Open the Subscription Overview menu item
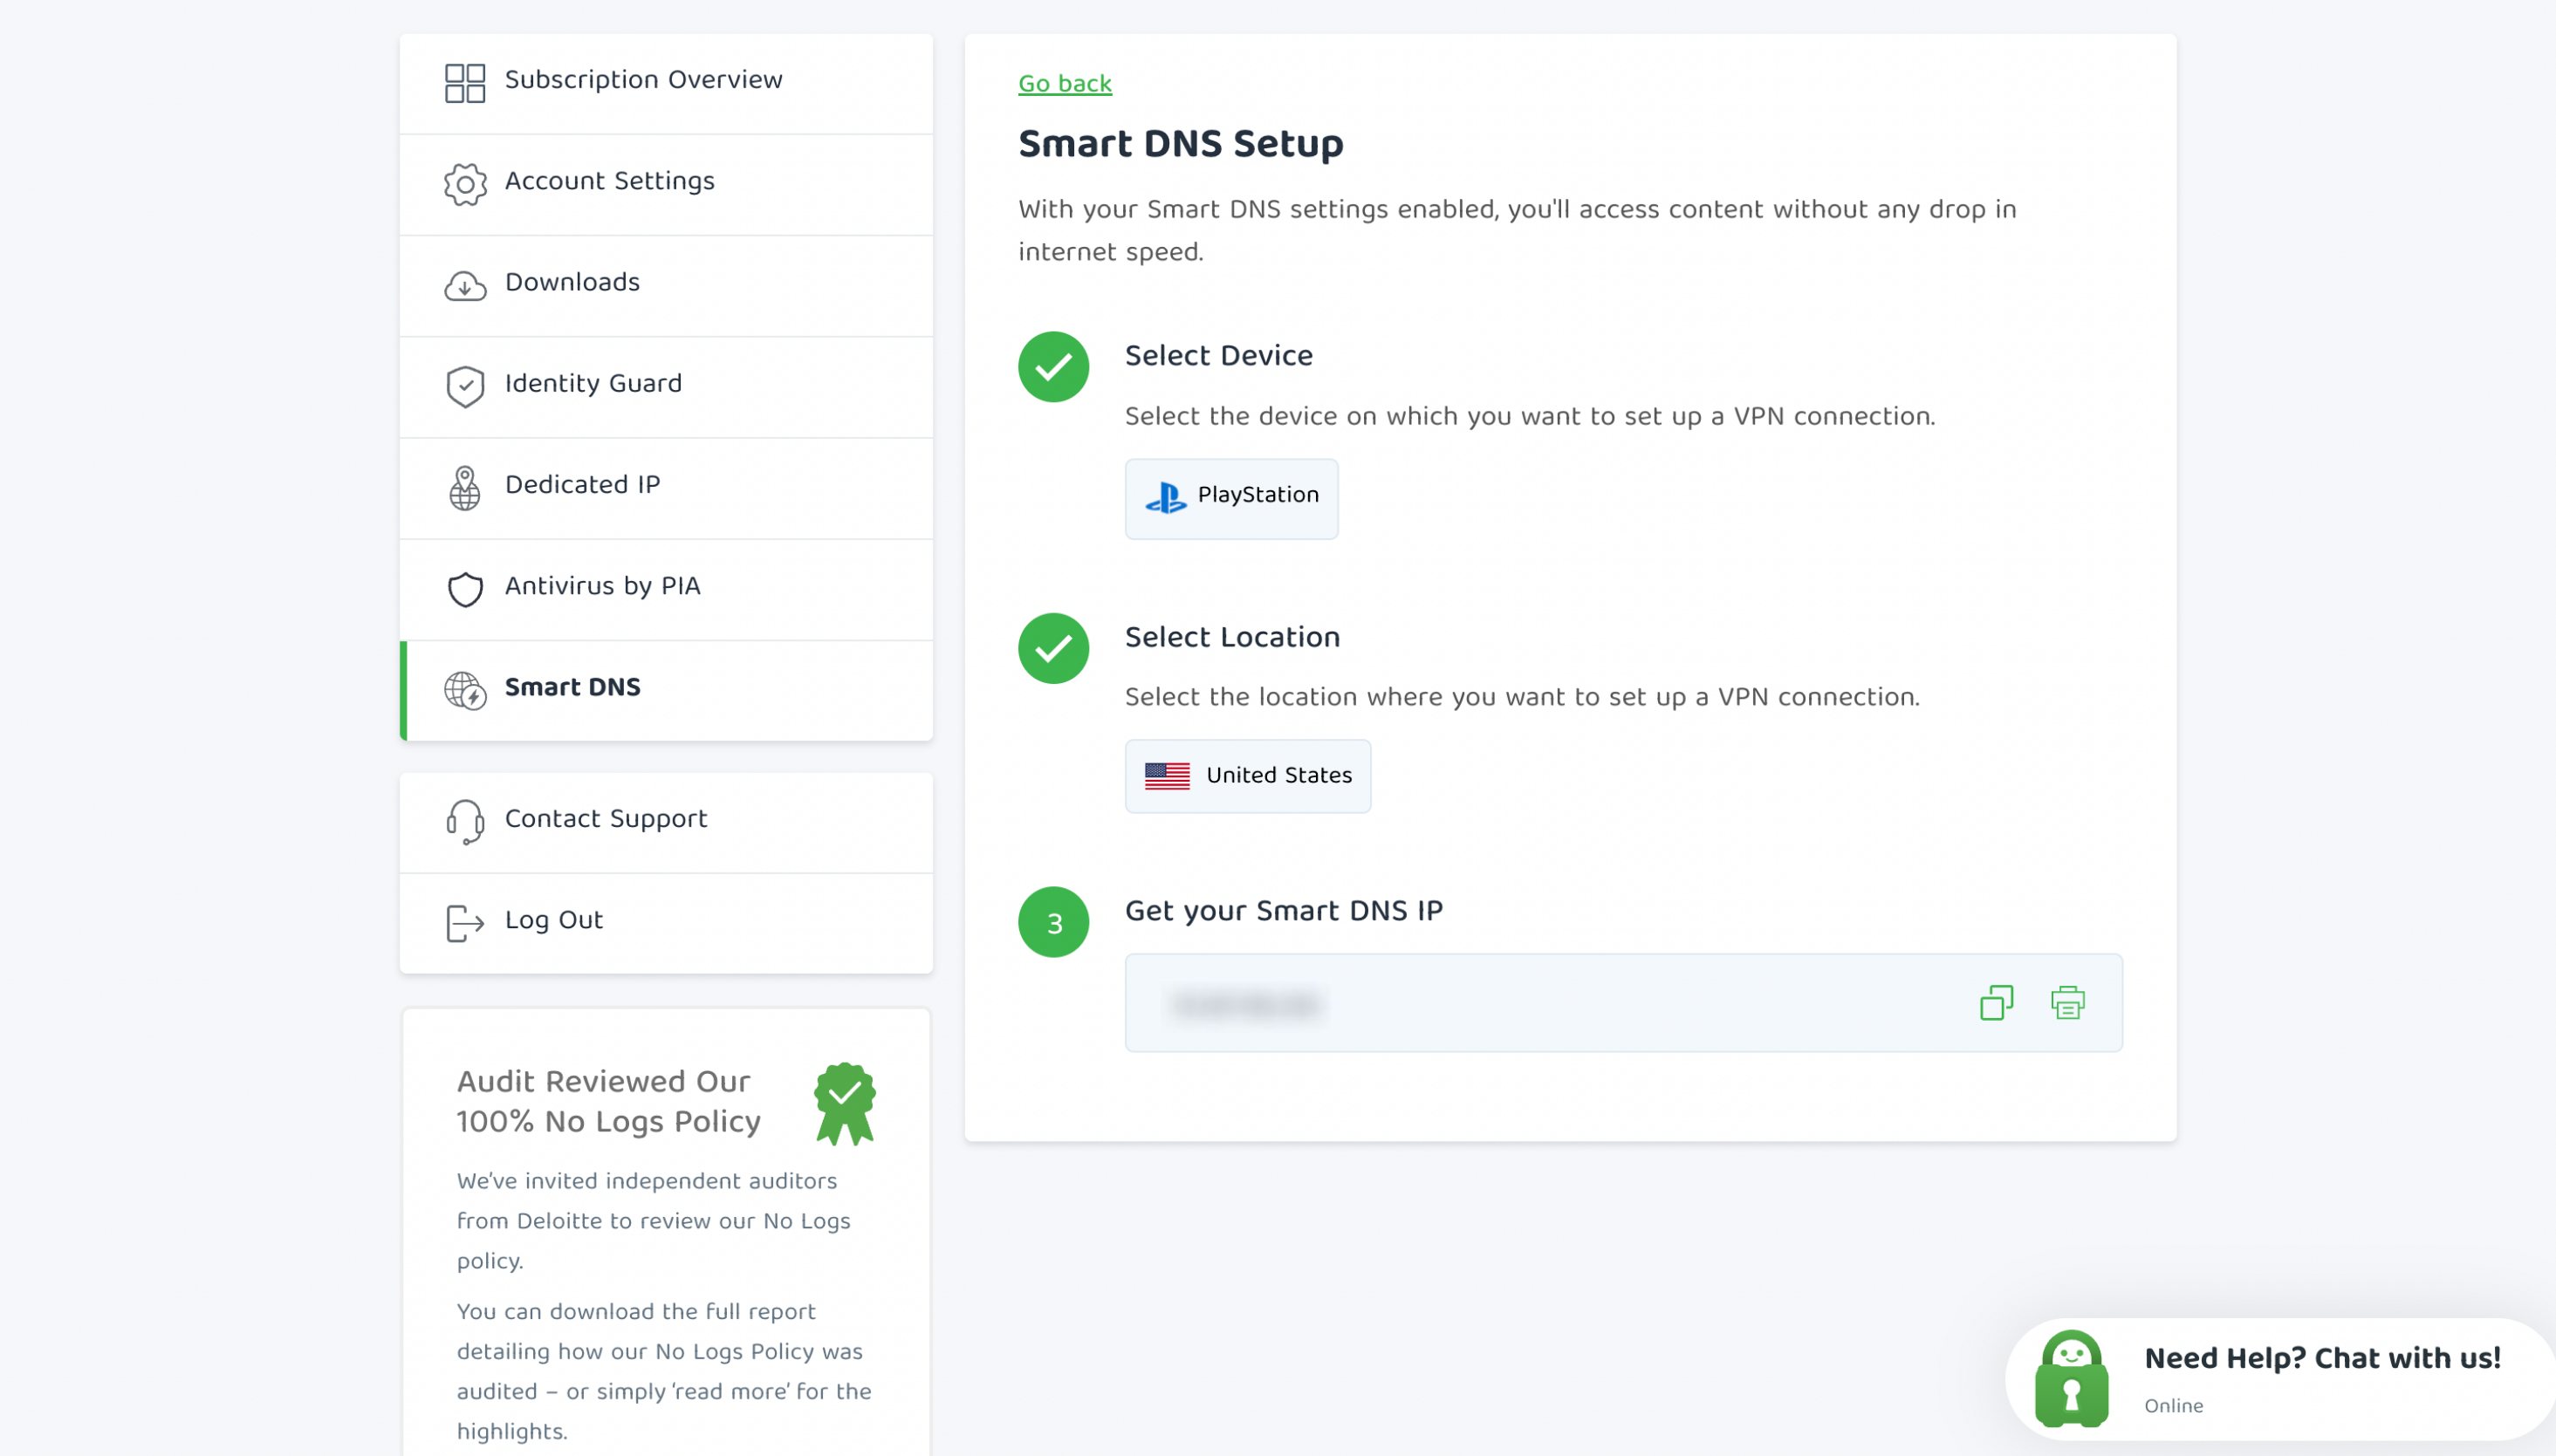The height and width of the screenshot is (1456, 2556). tap(666, 83)
